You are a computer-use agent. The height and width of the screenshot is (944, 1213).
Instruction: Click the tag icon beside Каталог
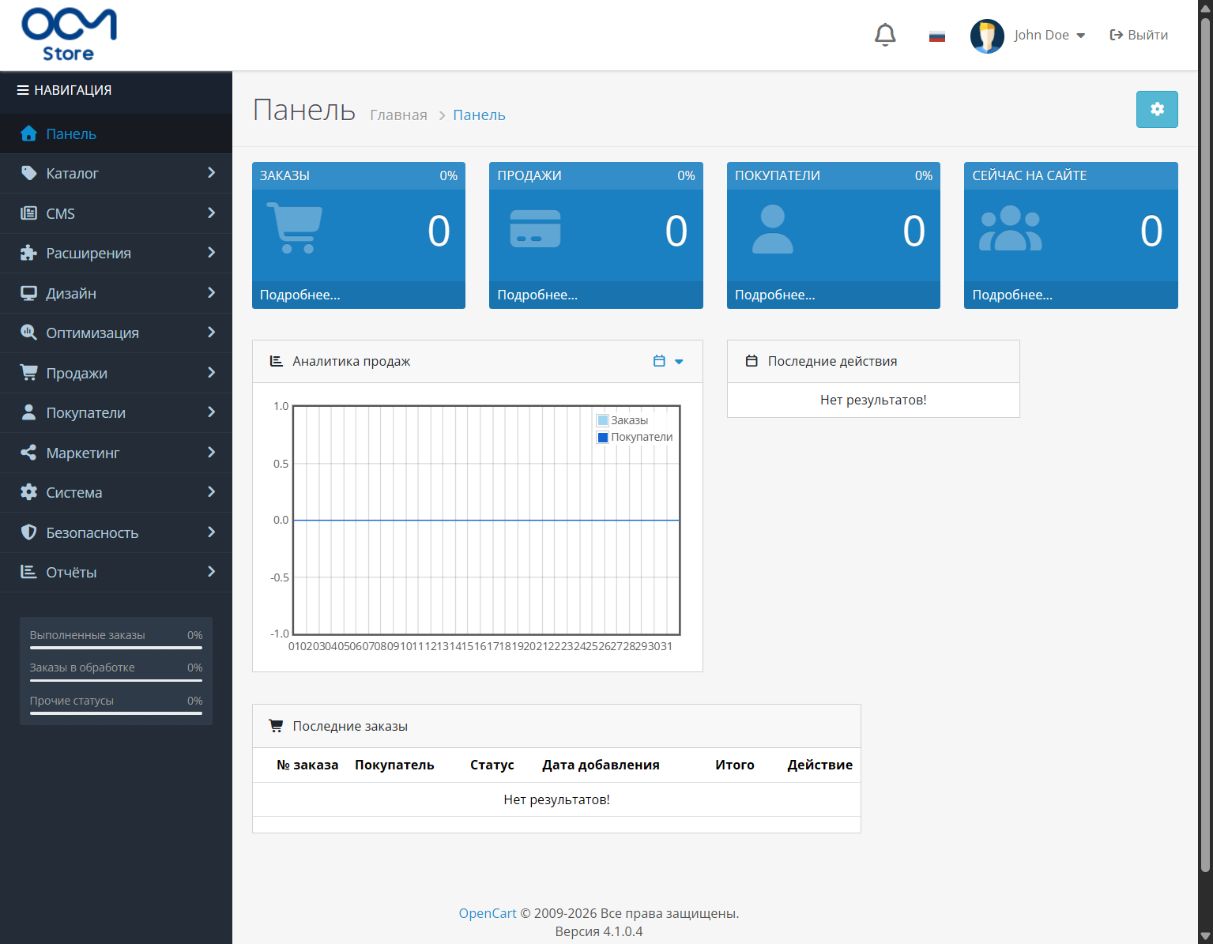(x=29, y=173)
